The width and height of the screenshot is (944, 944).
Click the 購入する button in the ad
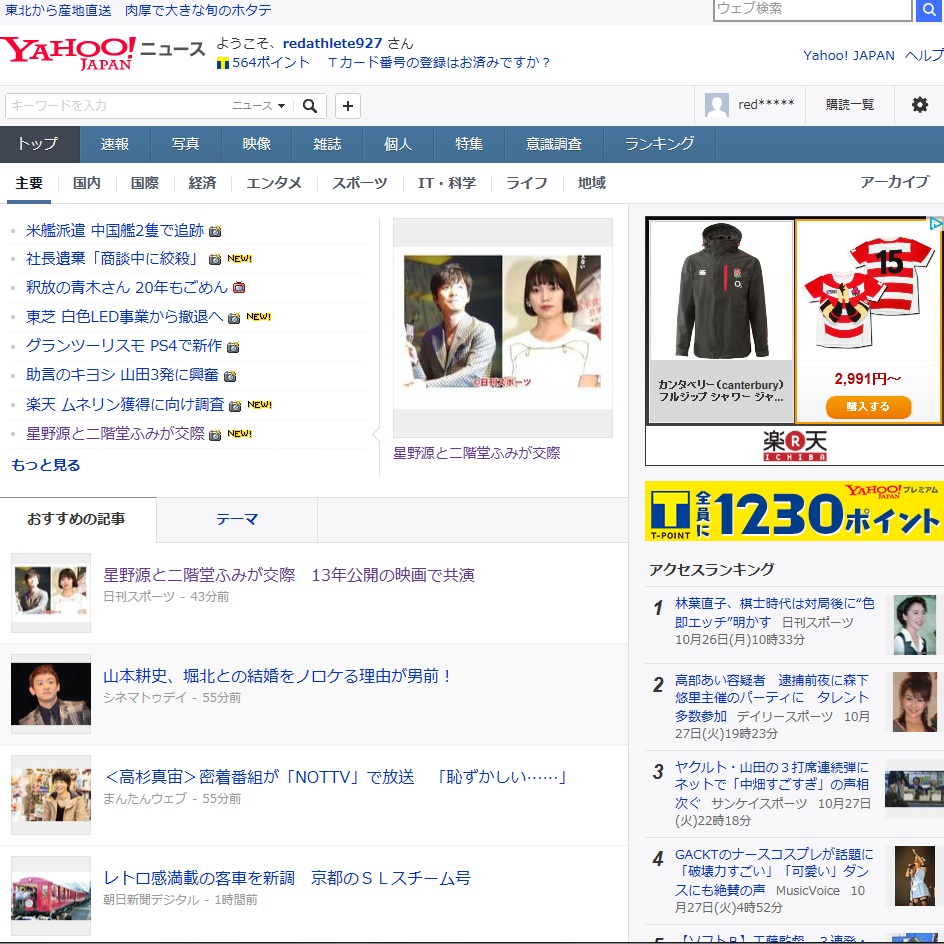pyautogui.click(x=868, y=407)
